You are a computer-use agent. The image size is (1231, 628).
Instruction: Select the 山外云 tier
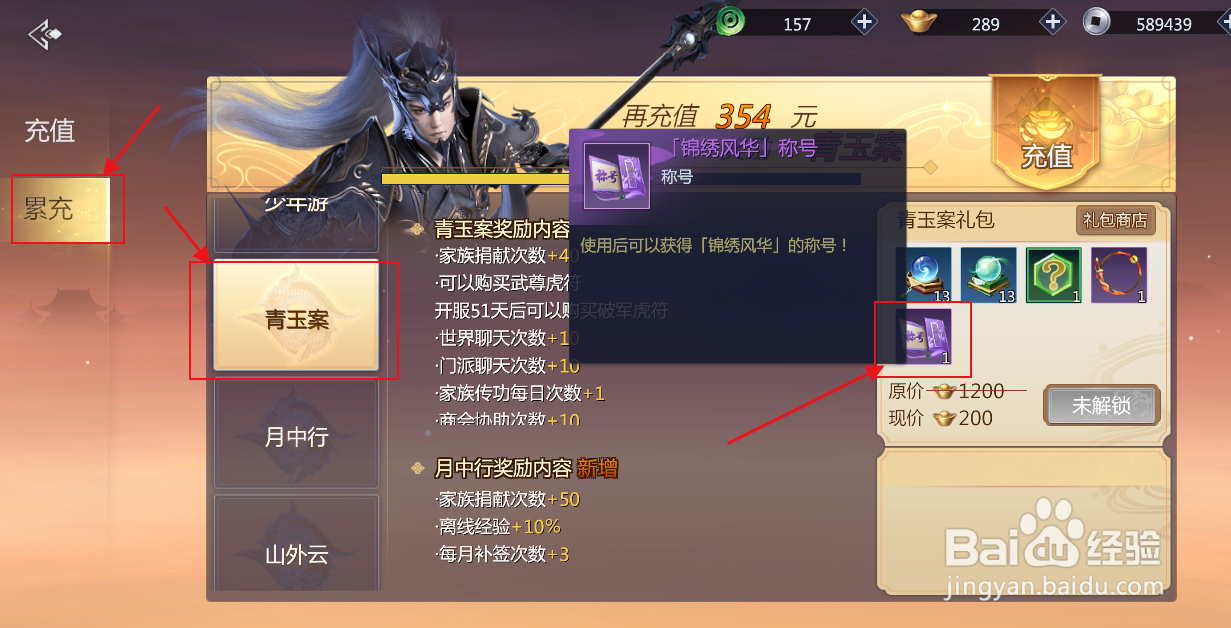(296, 550)
